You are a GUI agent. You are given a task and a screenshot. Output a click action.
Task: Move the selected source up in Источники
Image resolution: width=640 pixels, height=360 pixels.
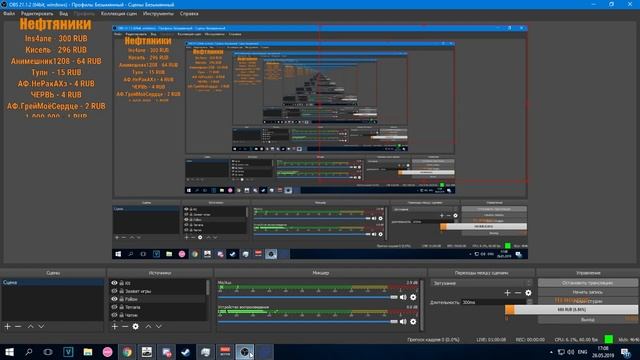[x=148, y=327]
